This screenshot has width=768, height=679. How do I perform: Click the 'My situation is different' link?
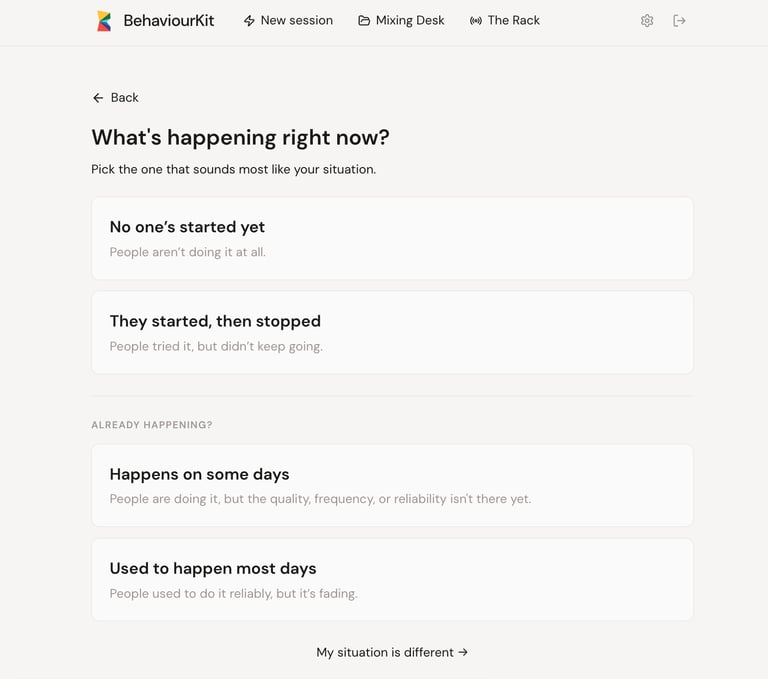(x=385, y=652)
